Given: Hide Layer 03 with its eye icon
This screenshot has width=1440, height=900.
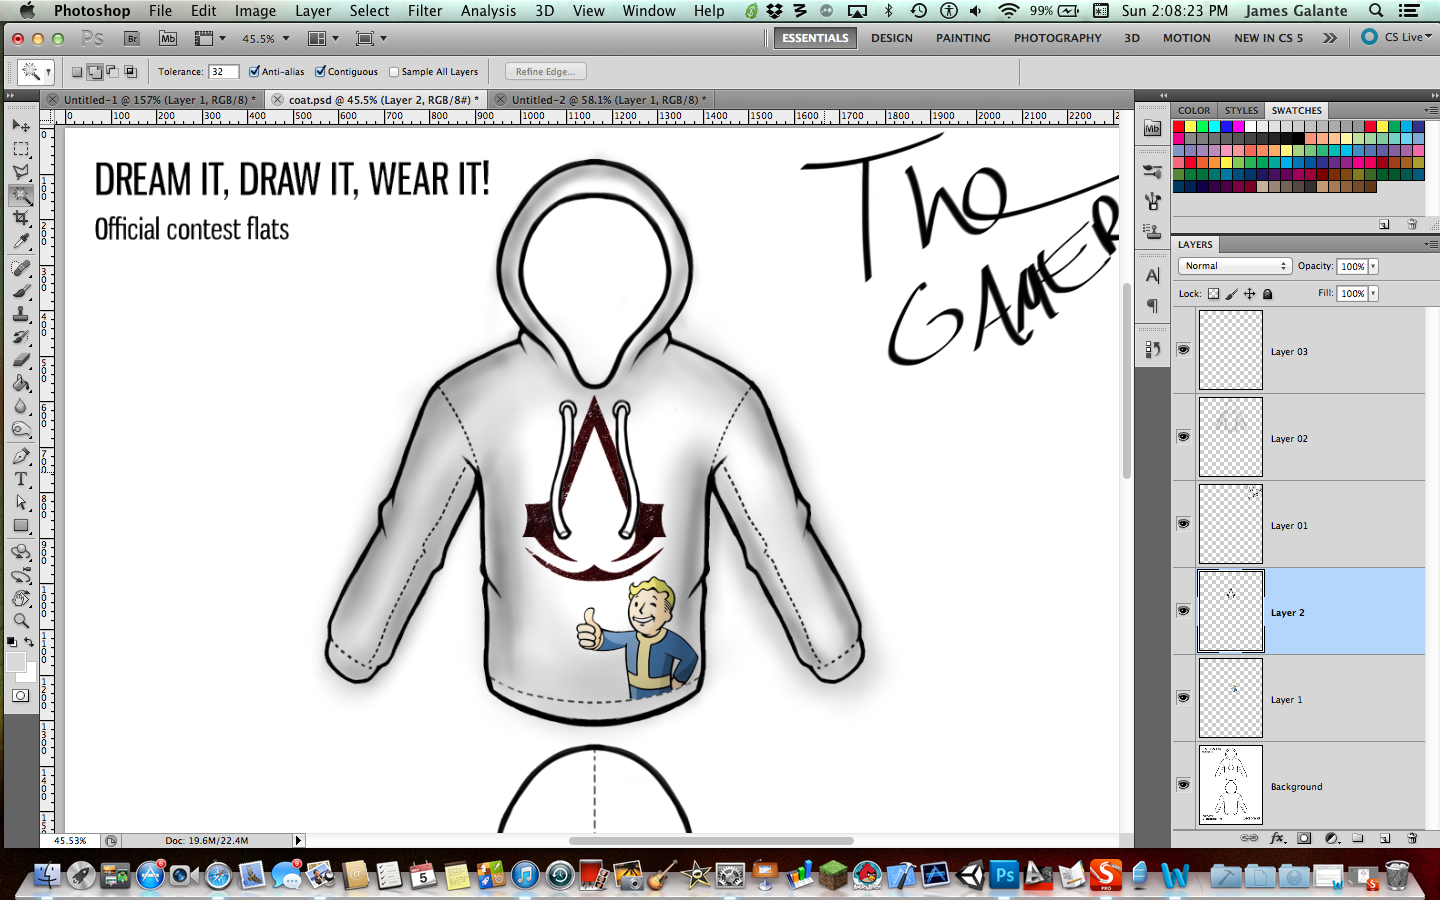Looking at the screenshot, I should coord(1184,350).
